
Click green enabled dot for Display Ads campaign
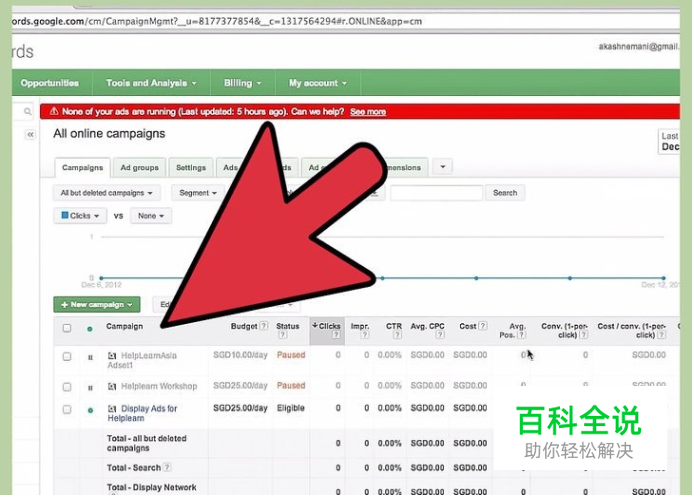[90, 410]
